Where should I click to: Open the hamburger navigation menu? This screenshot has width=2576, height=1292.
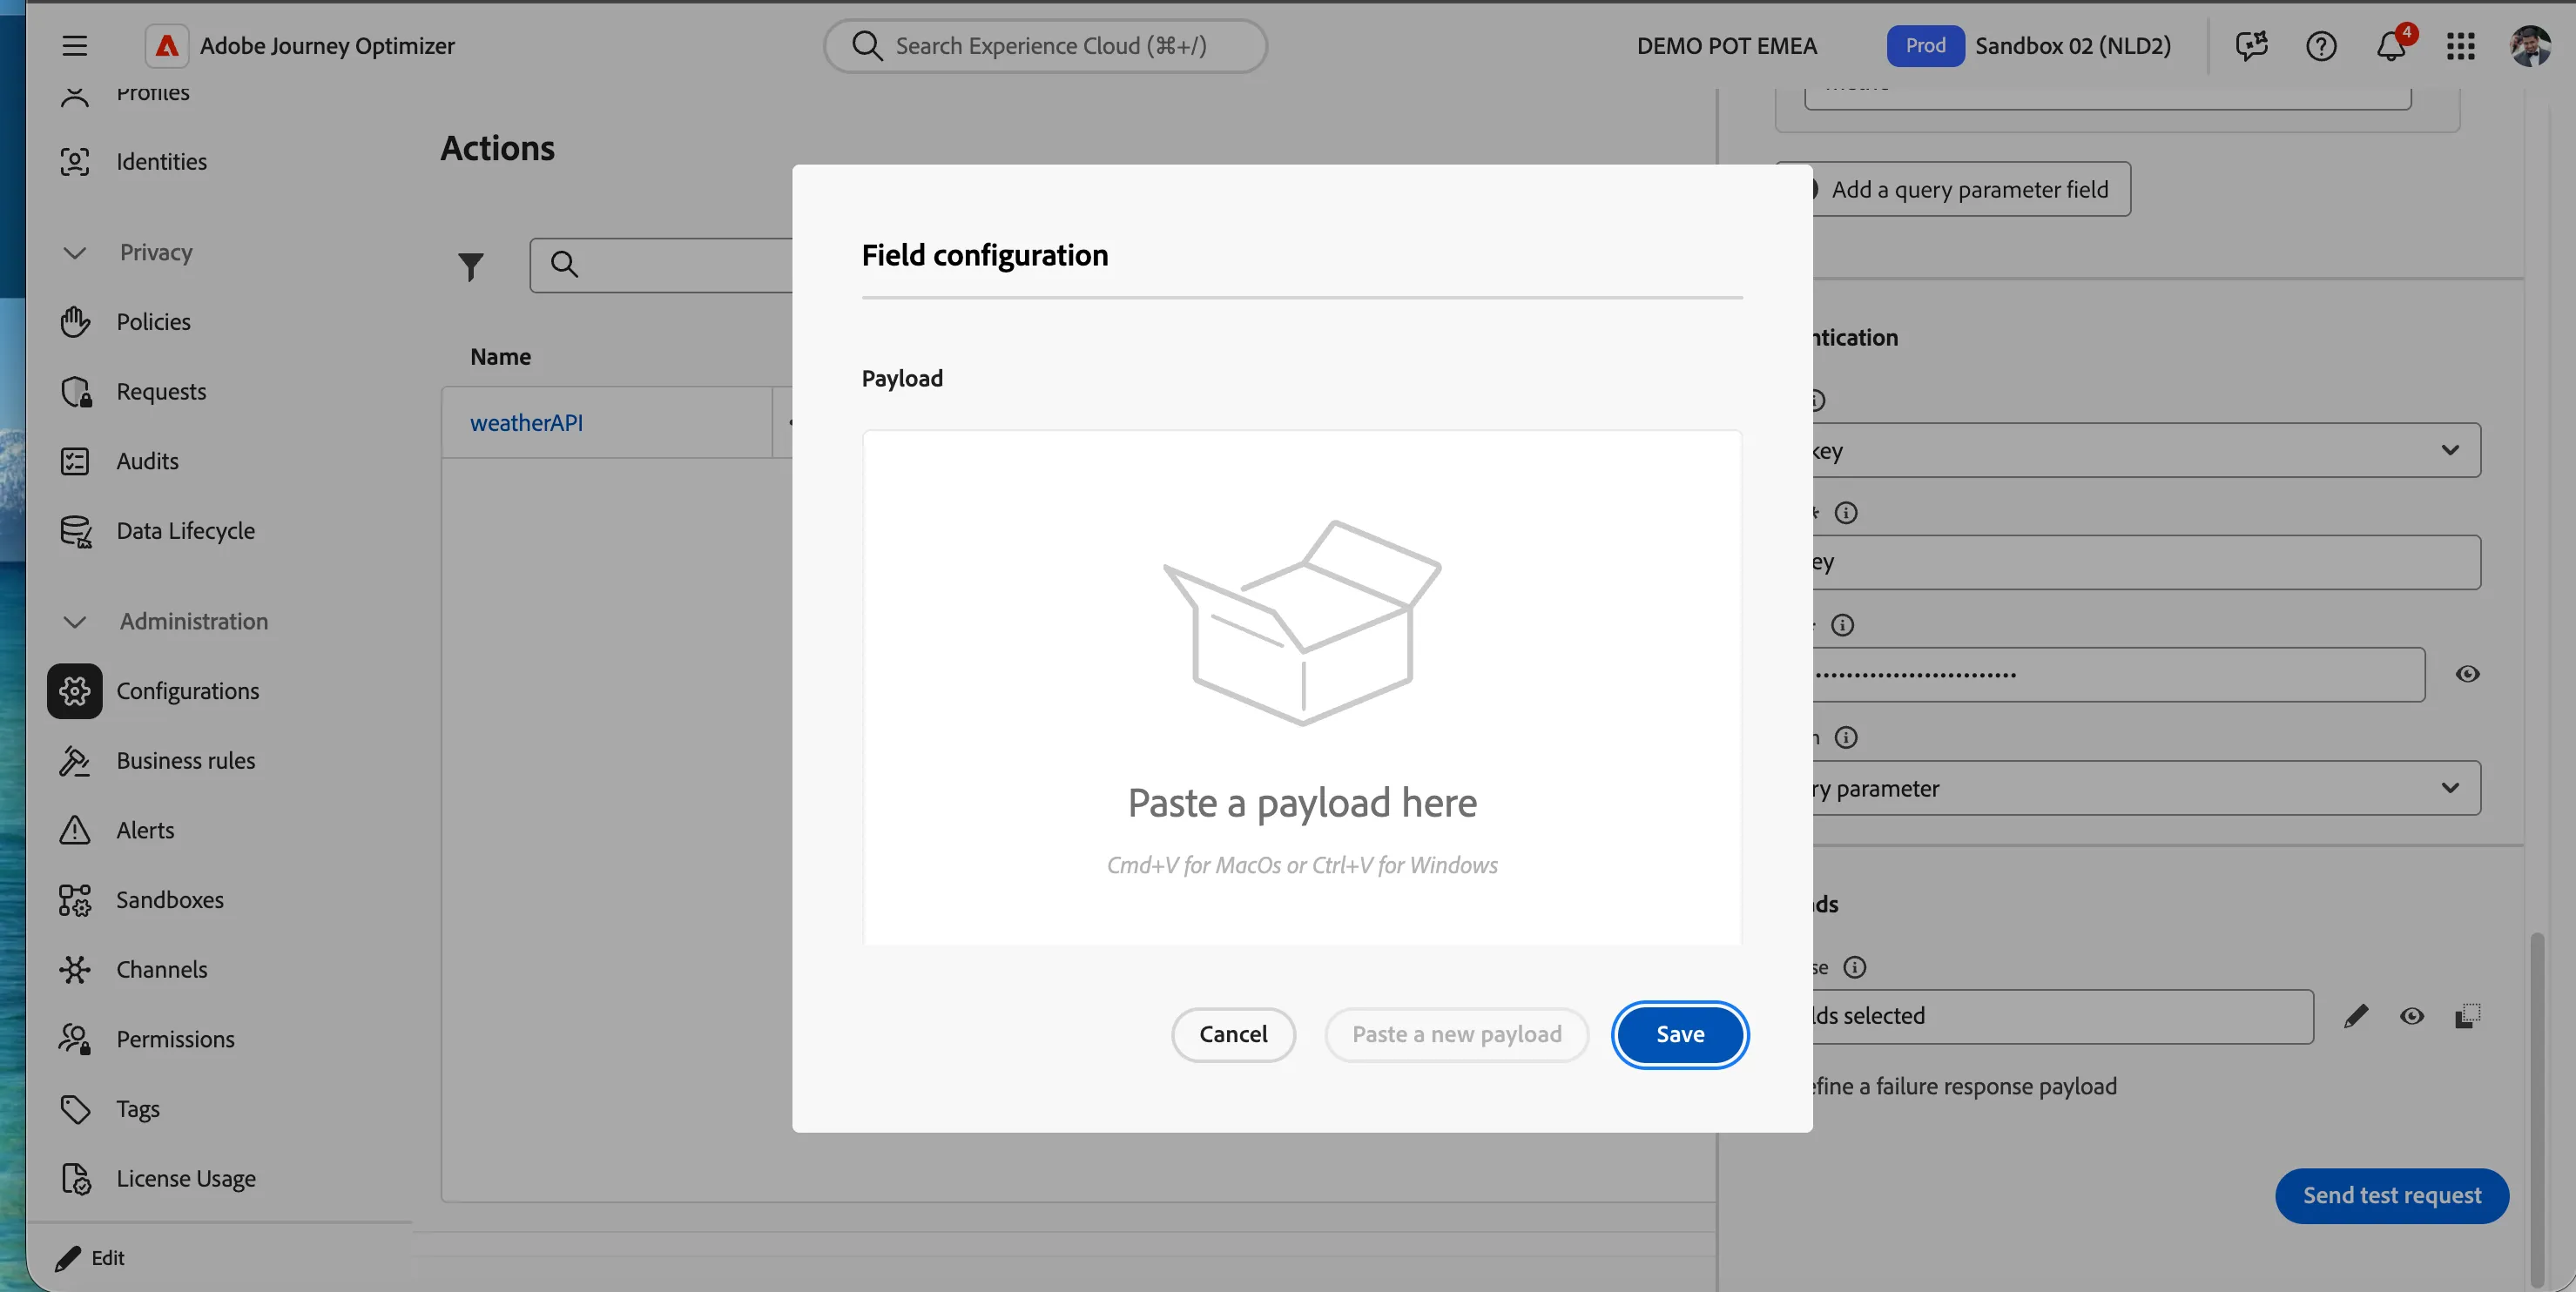tap(74, 46)
